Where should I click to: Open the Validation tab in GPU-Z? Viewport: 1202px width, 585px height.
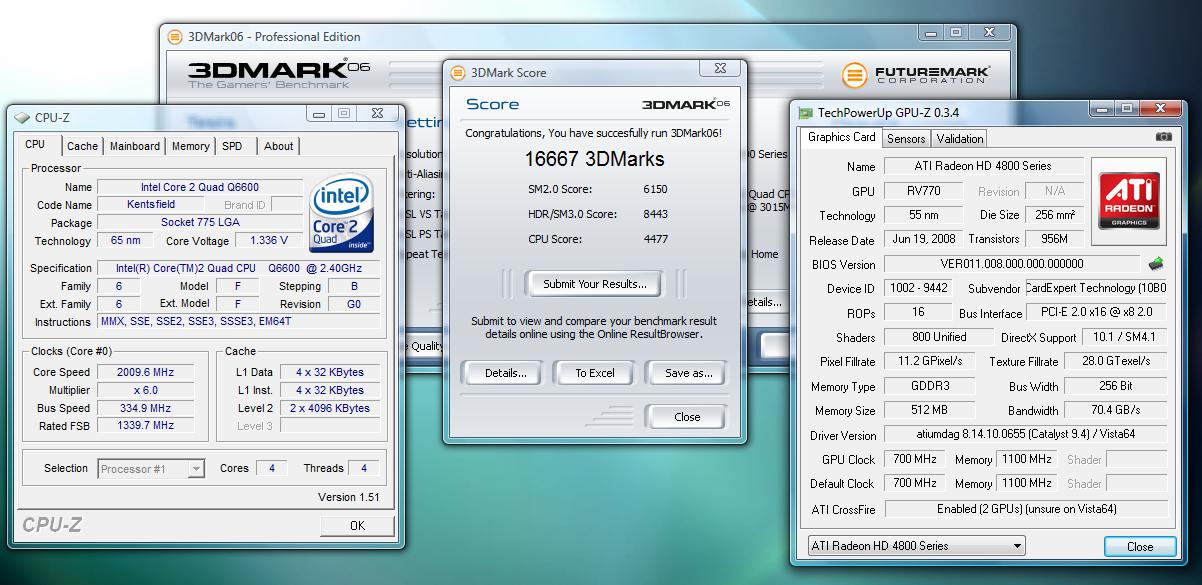click(960, 139)
